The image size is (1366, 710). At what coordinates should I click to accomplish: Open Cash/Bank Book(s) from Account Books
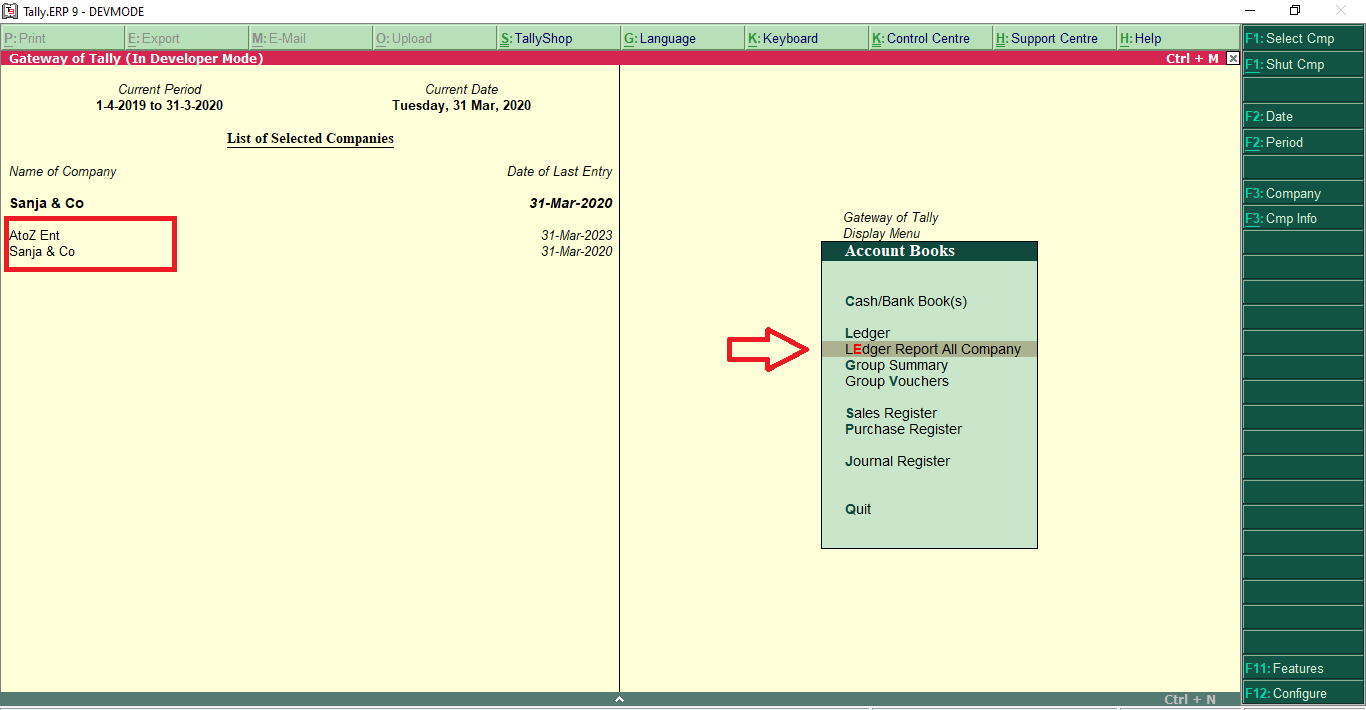click(905, 301)
